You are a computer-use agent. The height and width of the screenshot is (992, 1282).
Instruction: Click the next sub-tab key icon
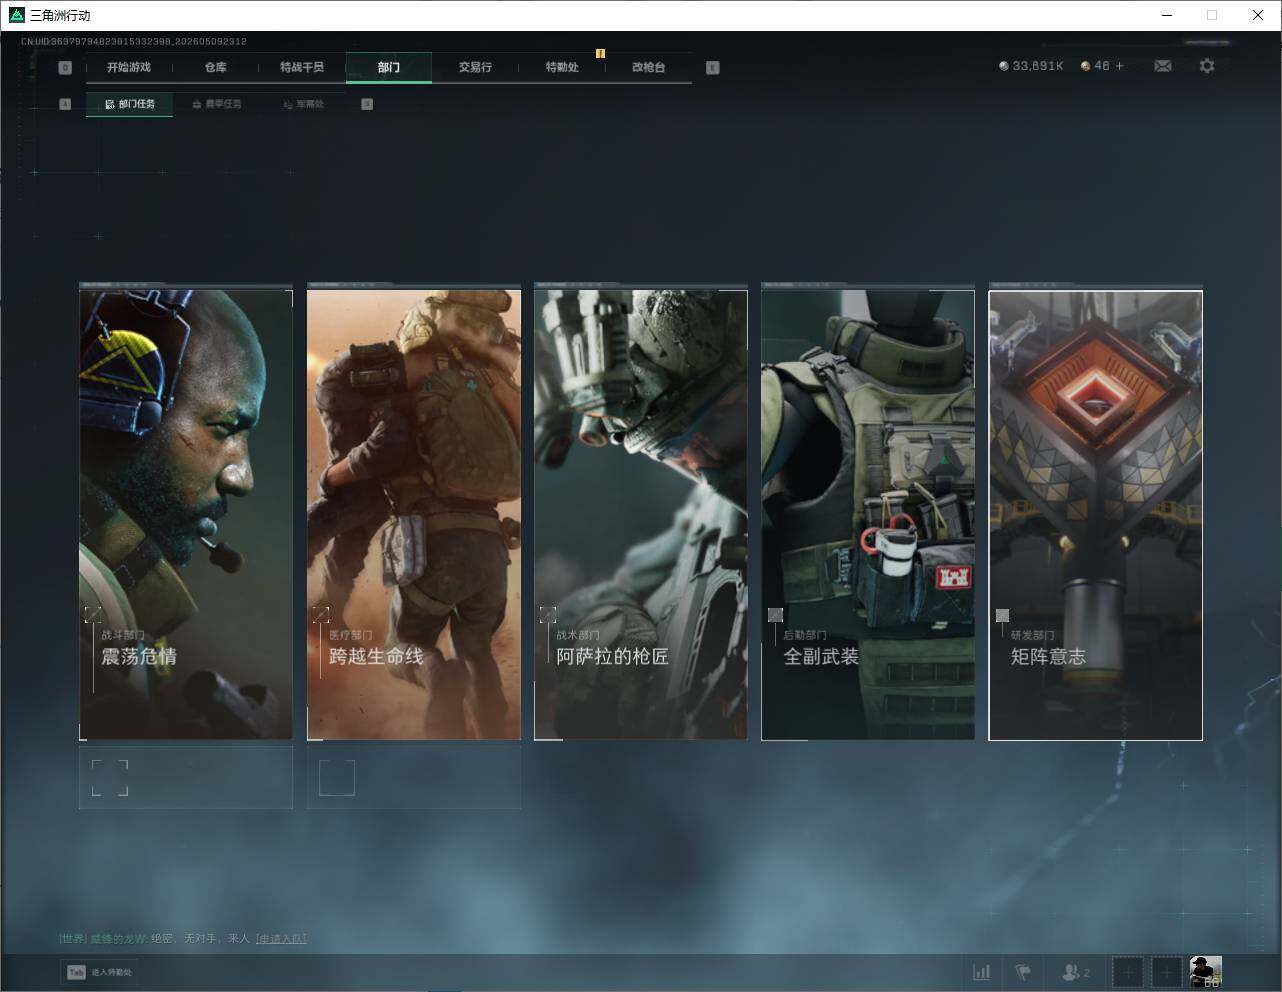click(x=367, y=104)
